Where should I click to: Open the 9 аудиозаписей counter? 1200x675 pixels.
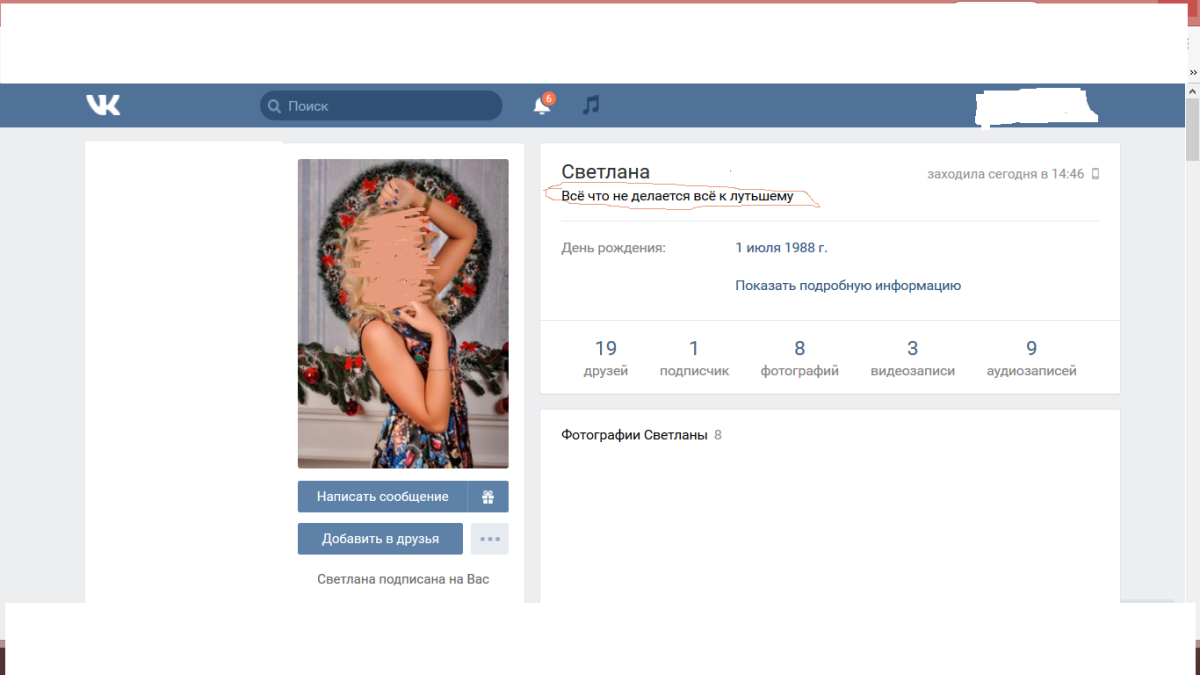click(1031, 358)
